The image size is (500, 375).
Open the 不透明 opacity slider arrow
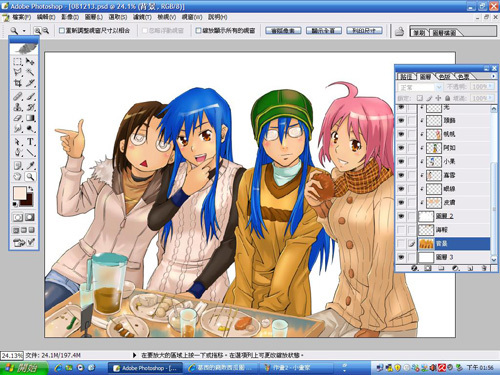pos(491,86)
